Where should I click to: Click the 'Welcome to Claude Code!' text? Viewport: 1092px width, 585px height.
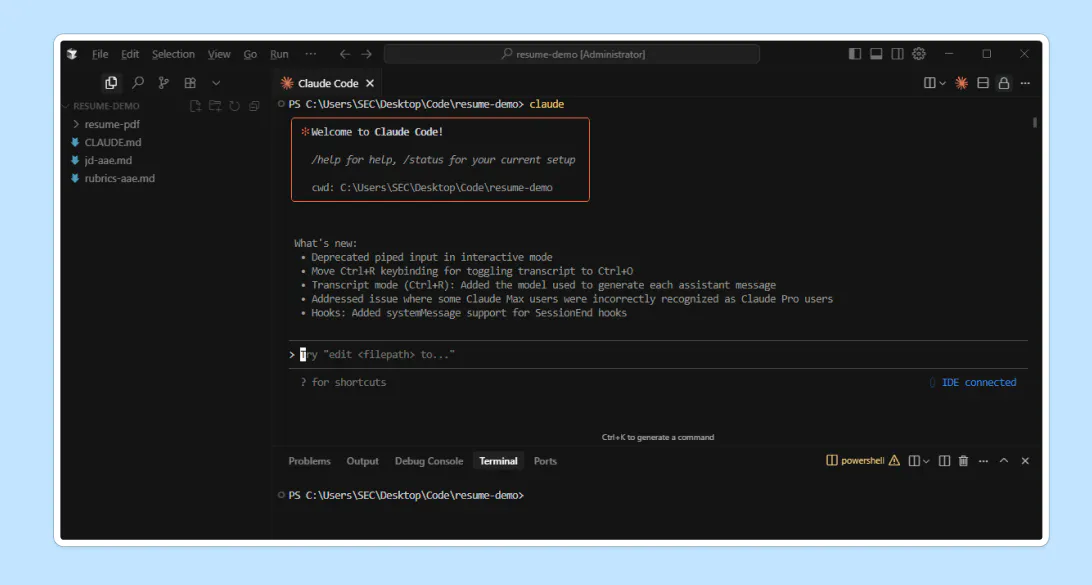pyautogui.click(x=377, y=132)
